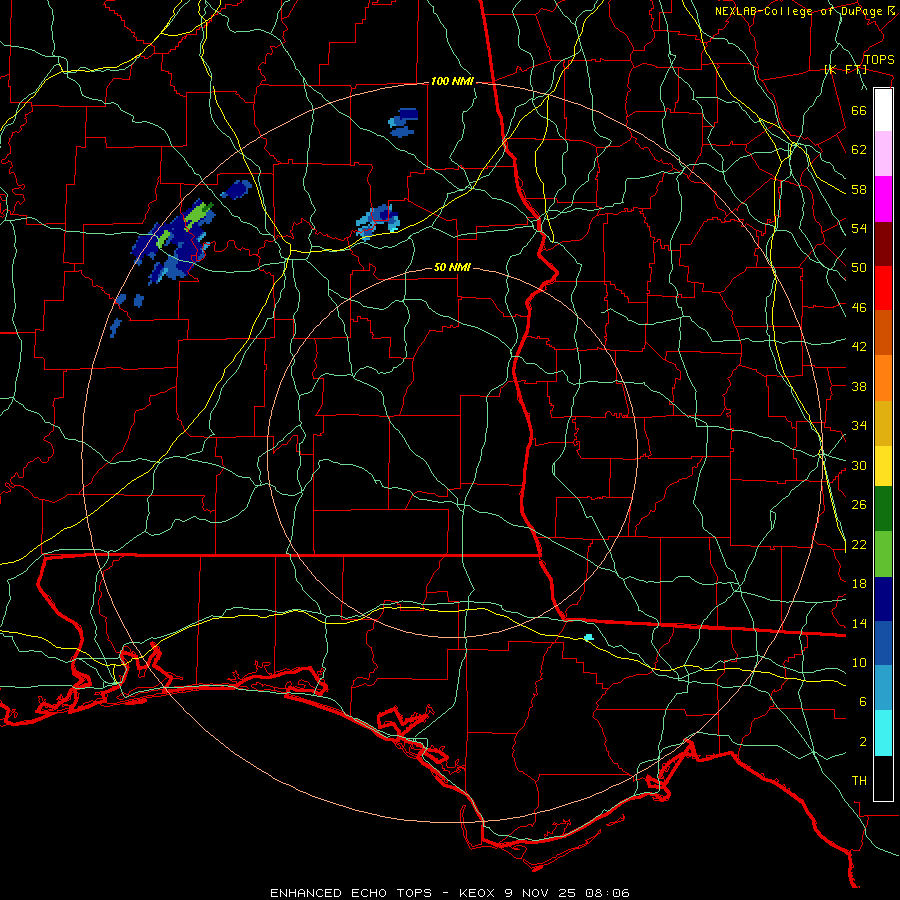Viewport: 900px width, 900px height.
Task: Click the "TH" legend label
Action: point(859,781)
